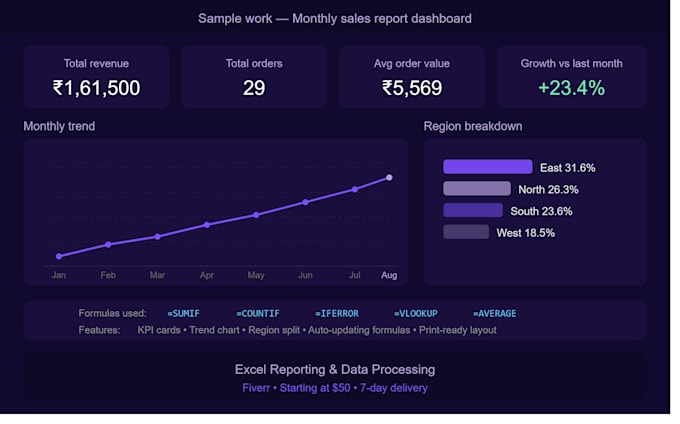Click the Jun axis label
The image size is (680, 424).
[x=305, y=275]
